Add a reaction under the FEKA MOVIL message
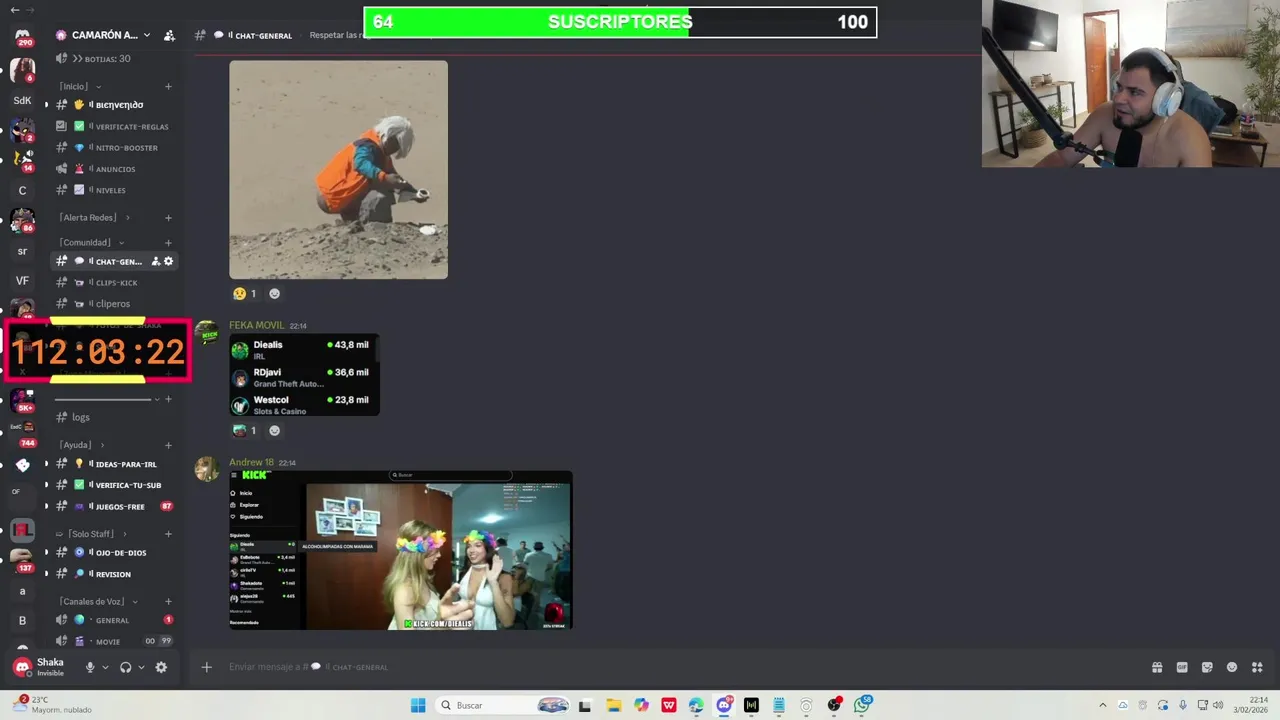The height and width of the screenshot is (720, 1280). [275, 431]
